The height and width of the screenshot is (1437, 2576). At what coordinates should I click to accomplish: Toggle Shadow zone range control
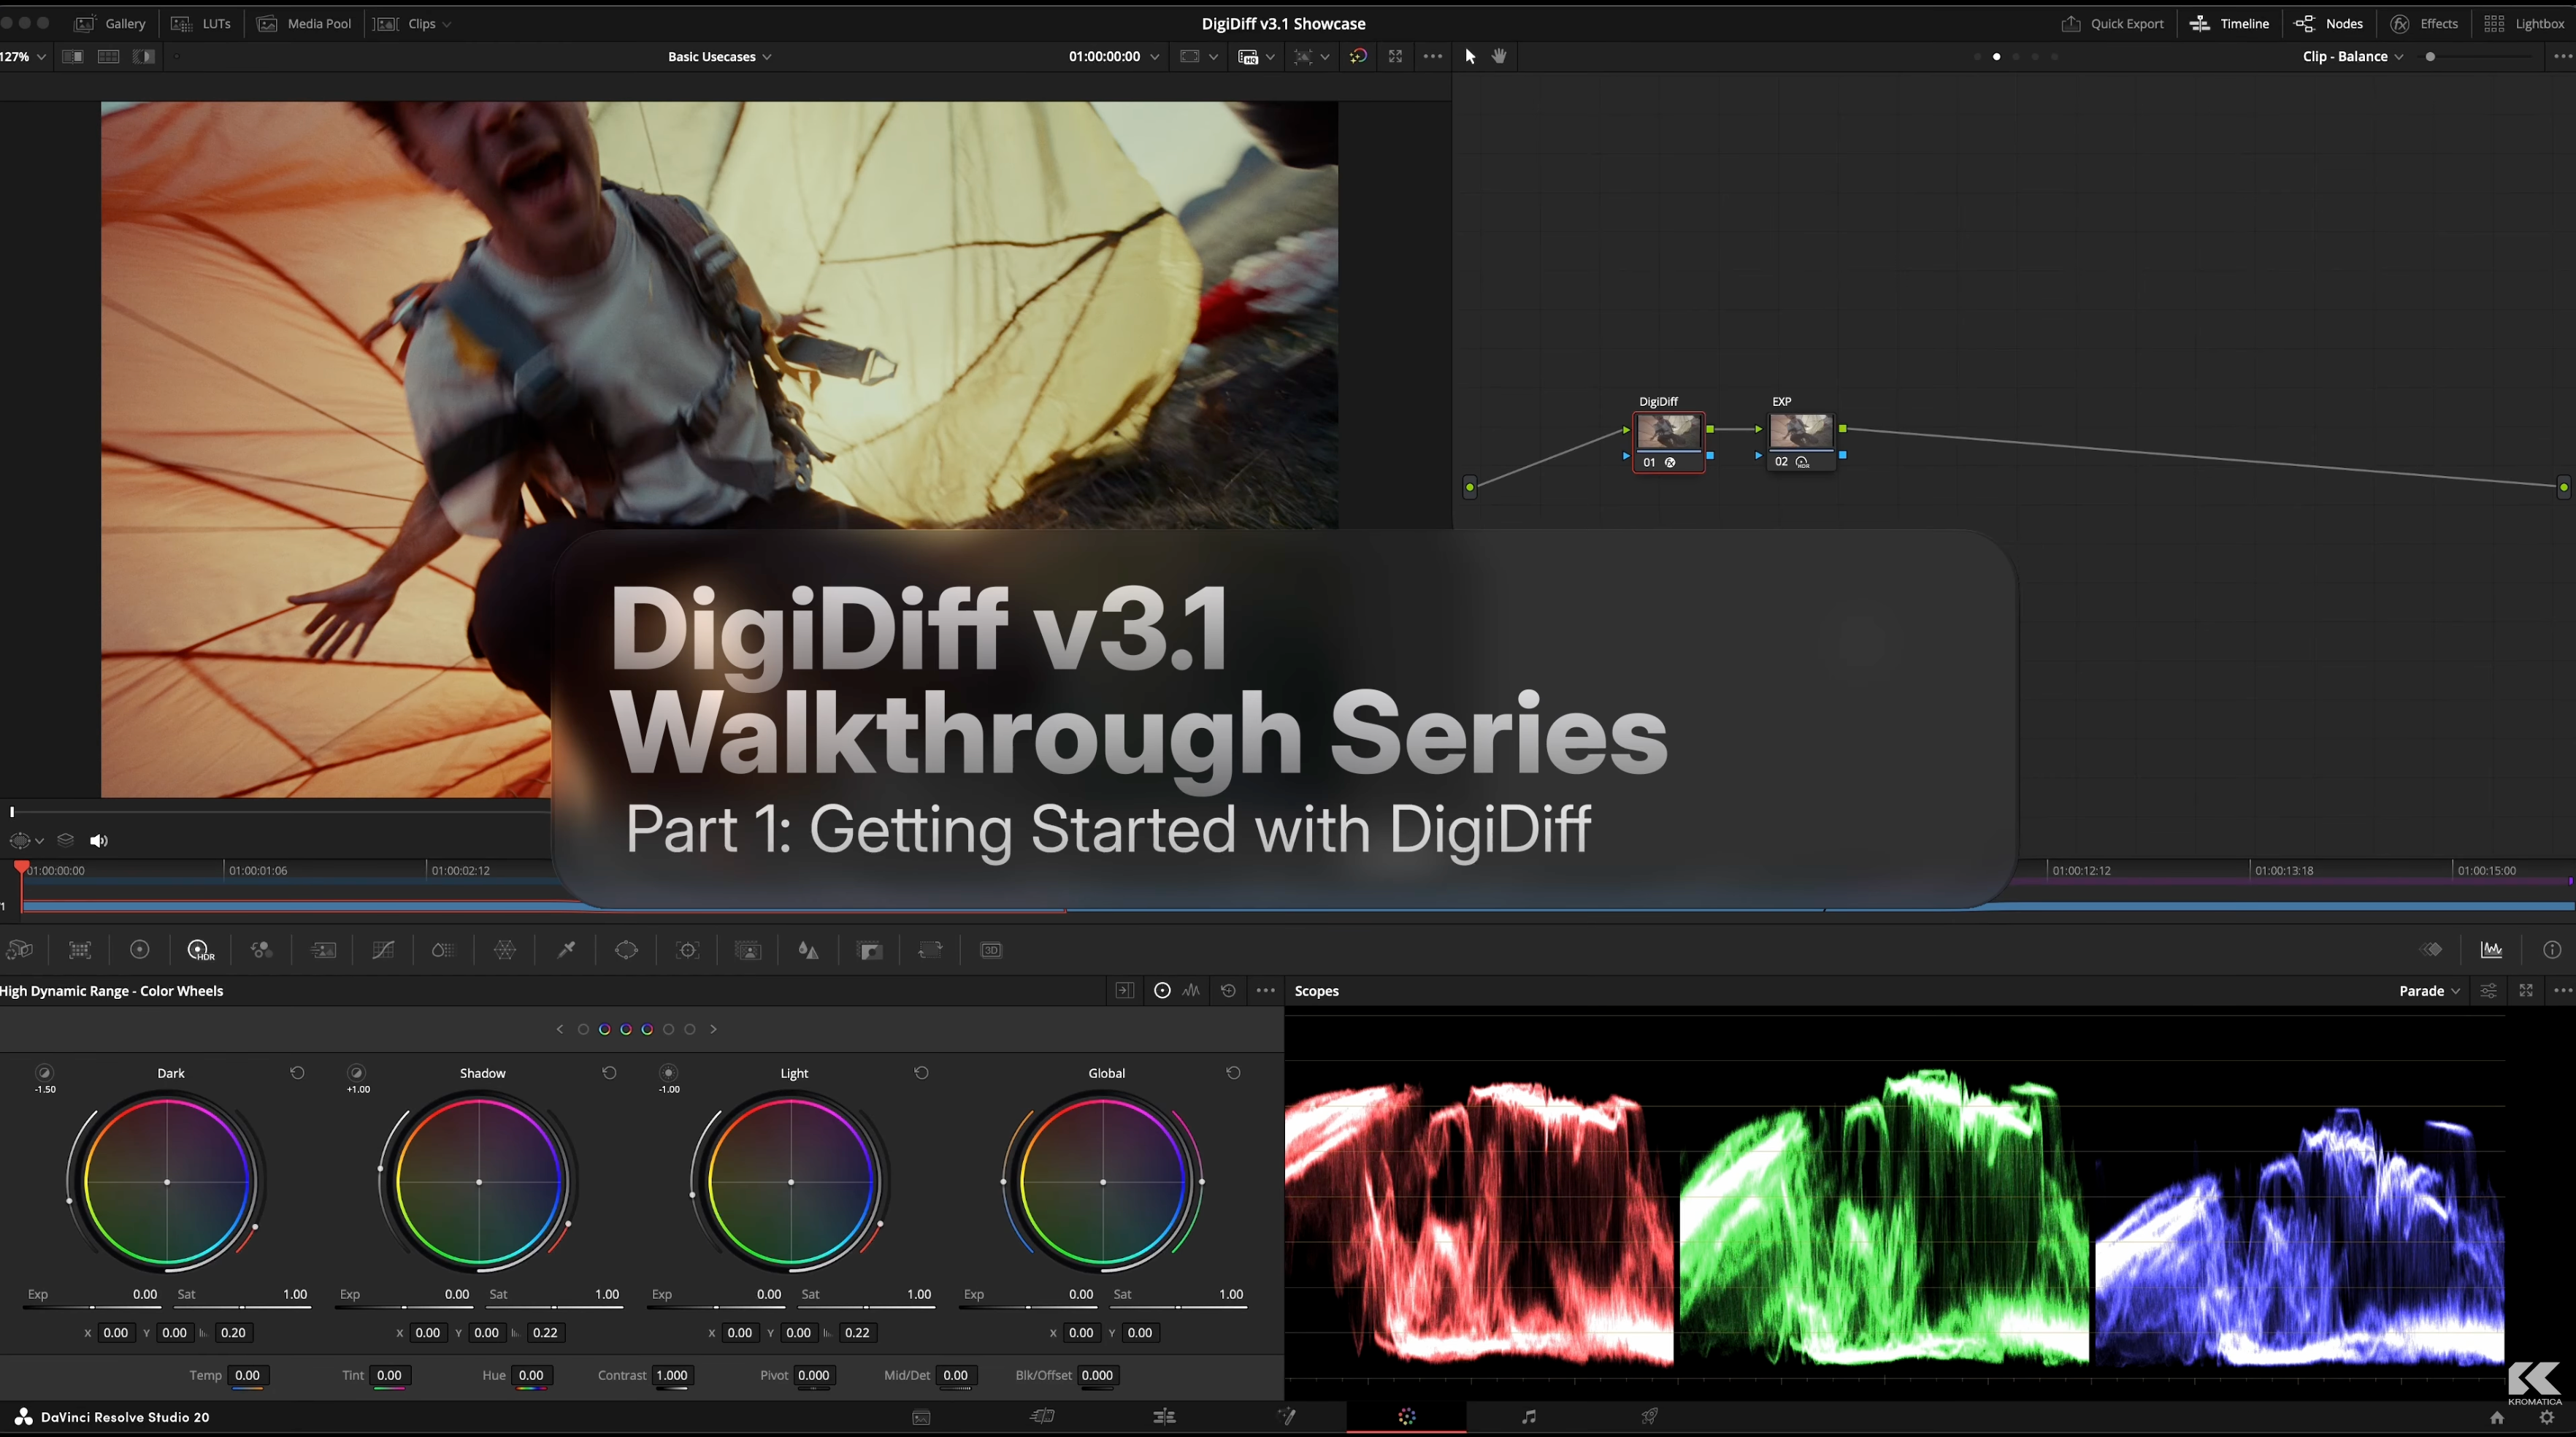(356, 1073)
